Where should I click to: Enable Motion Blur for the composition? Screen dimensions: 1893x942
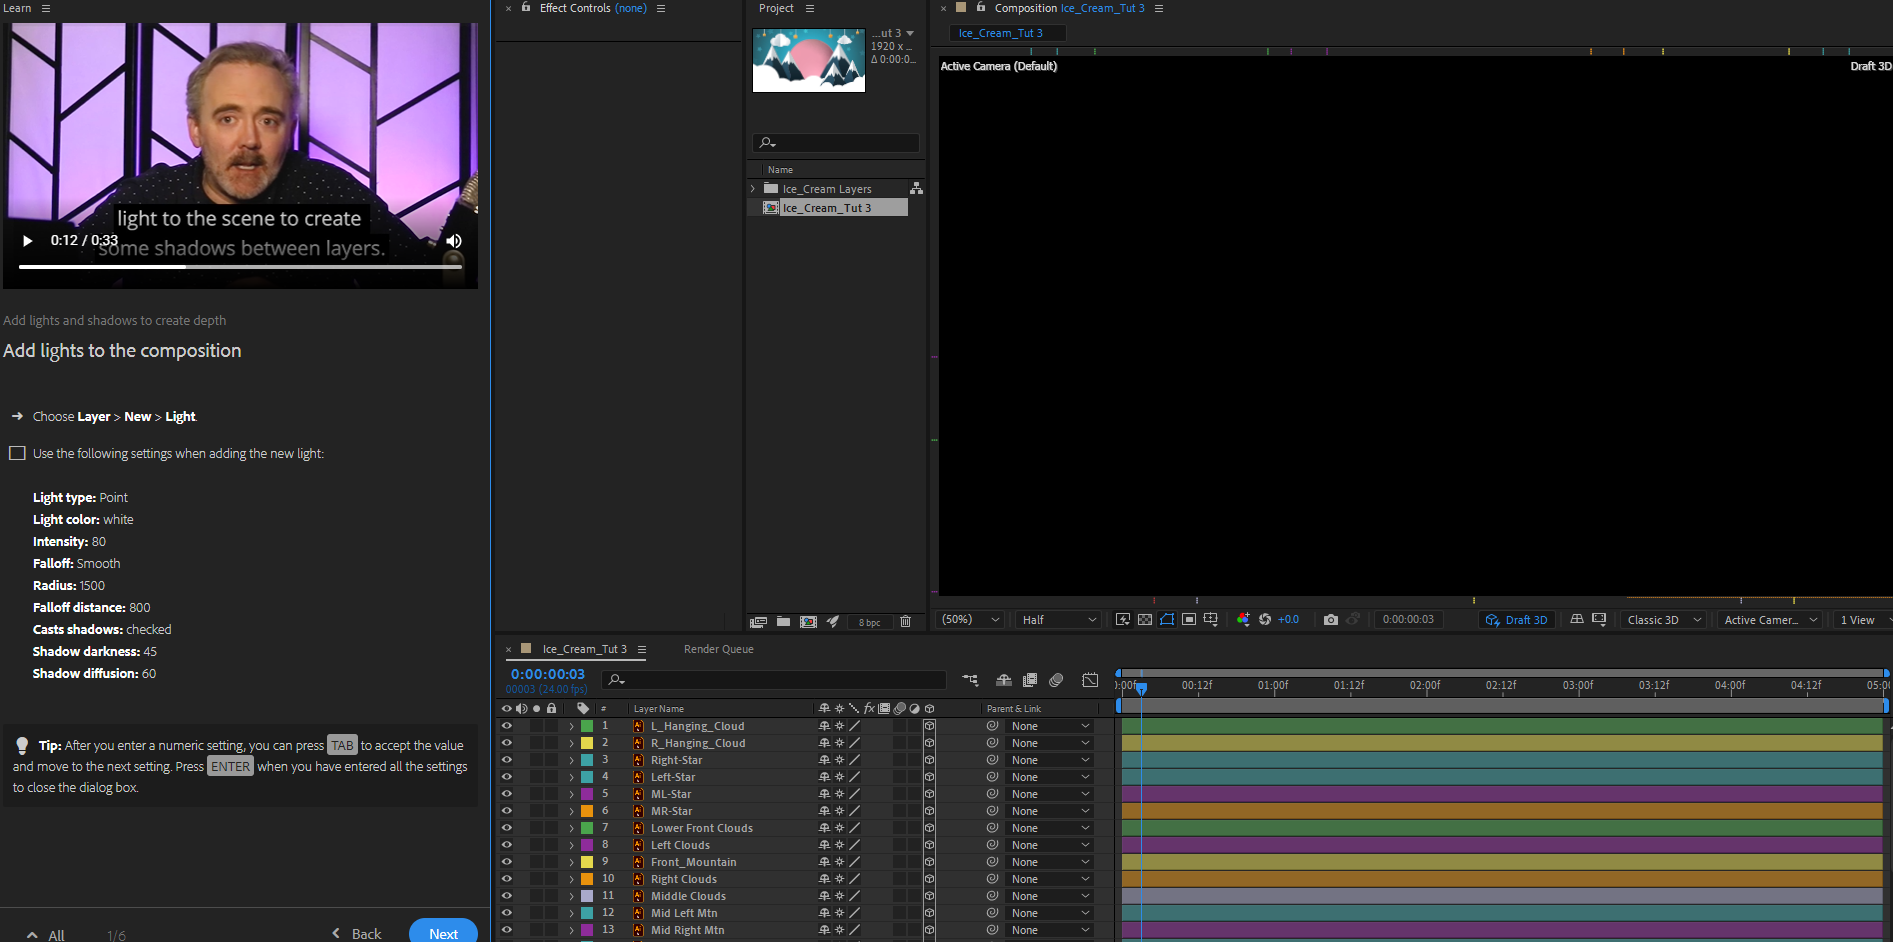click(x=1056, y=680)
